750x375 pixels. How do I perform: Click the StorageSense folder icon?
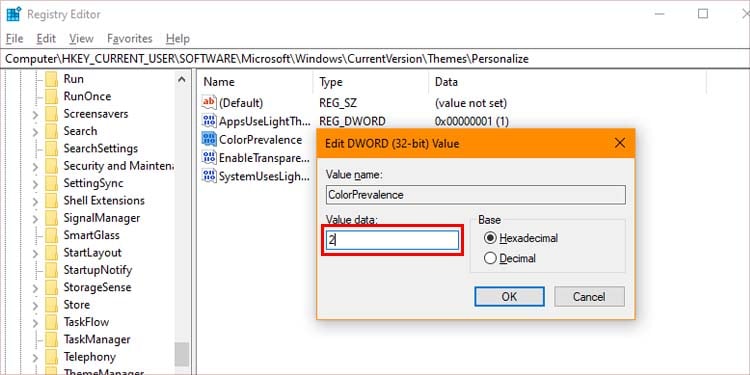coord(51,287)
